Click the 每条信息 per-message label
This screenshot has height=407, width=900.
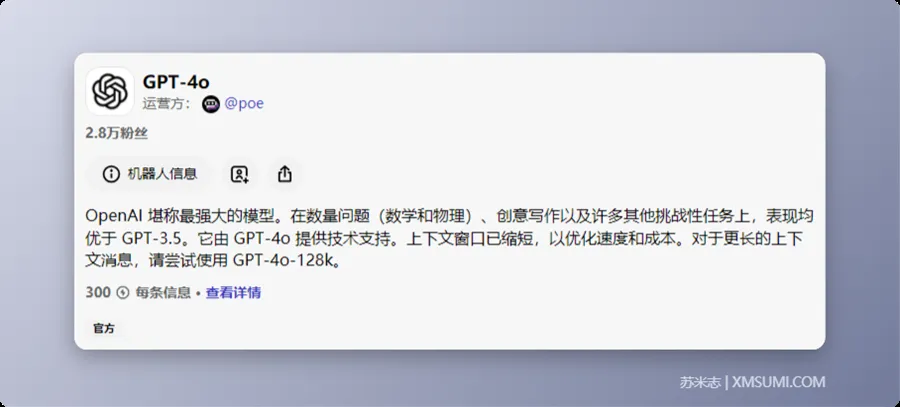click(162, 293)
